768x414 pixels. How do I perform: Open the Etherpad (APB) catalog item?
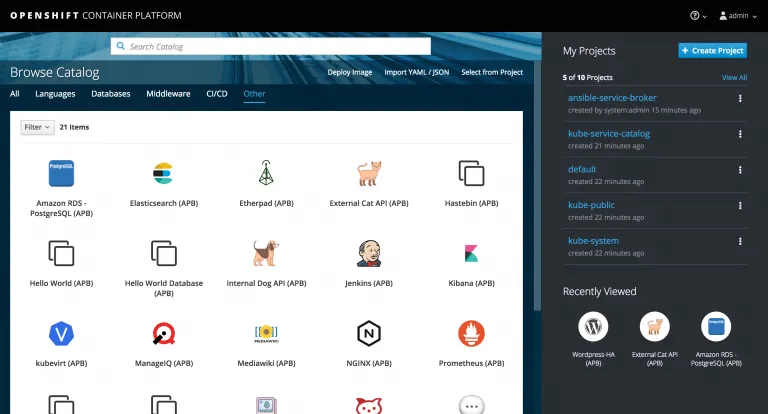[x=266, y=172]
